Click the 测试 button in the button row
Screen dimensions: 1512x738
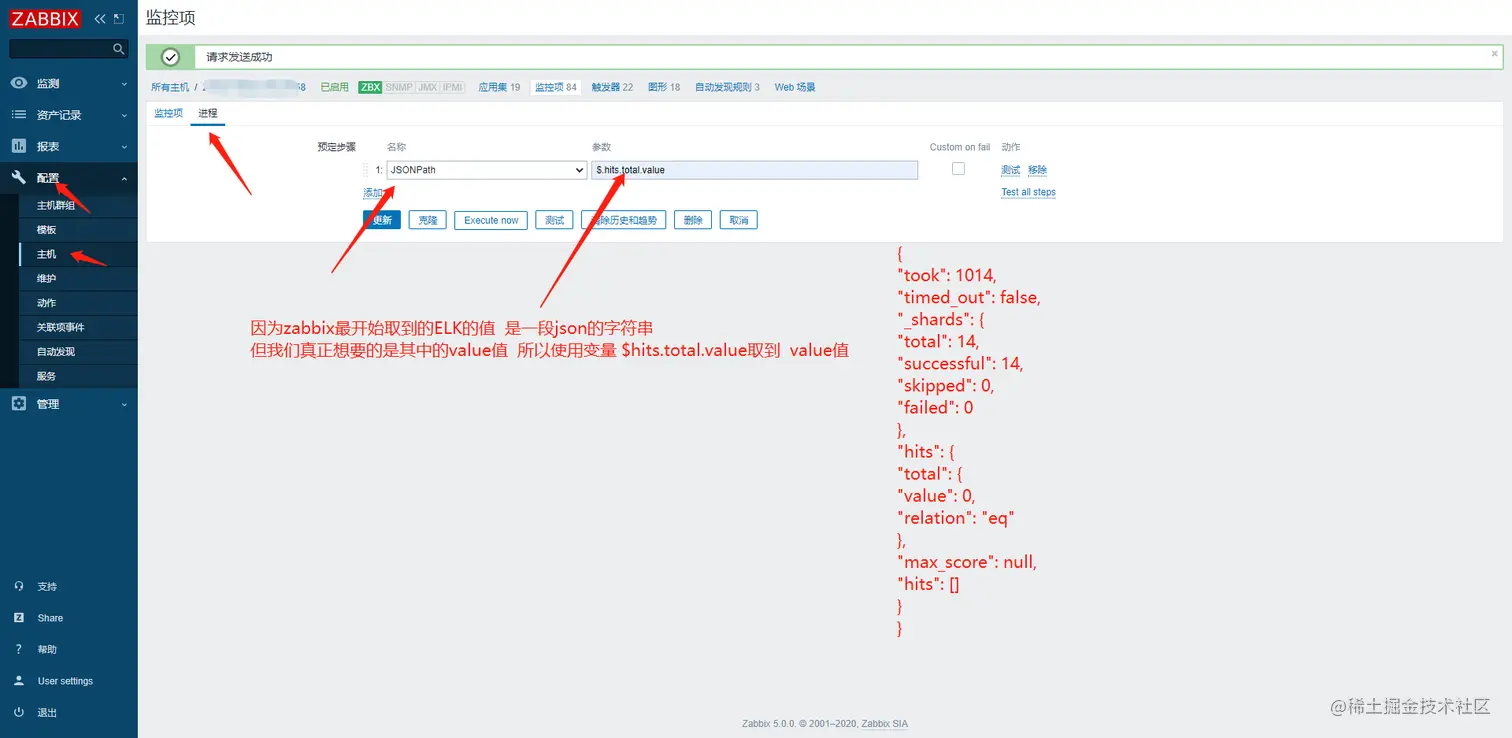pos(554,220)
